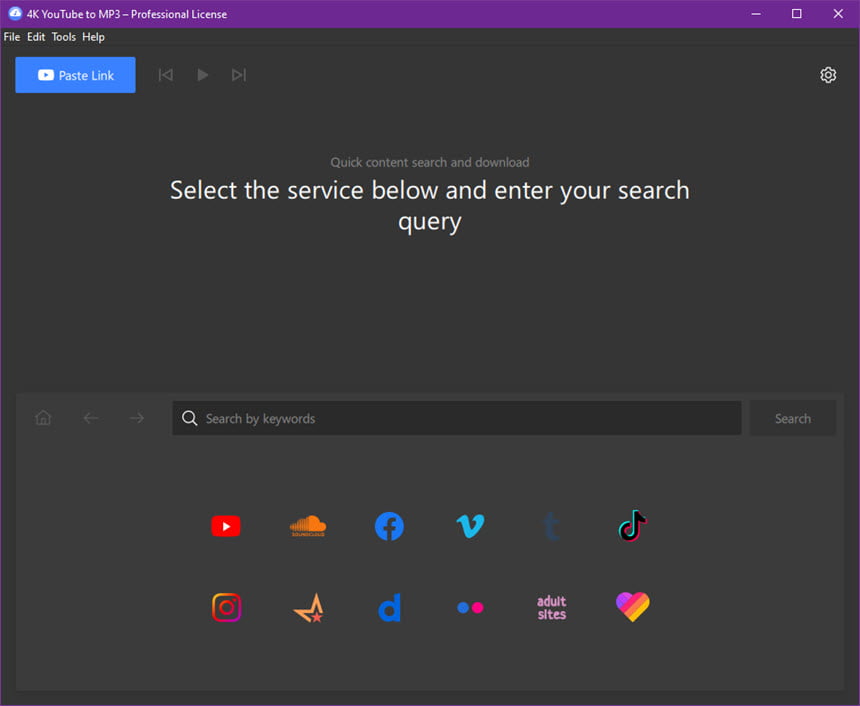Go to browser home page

click(43, 418)
